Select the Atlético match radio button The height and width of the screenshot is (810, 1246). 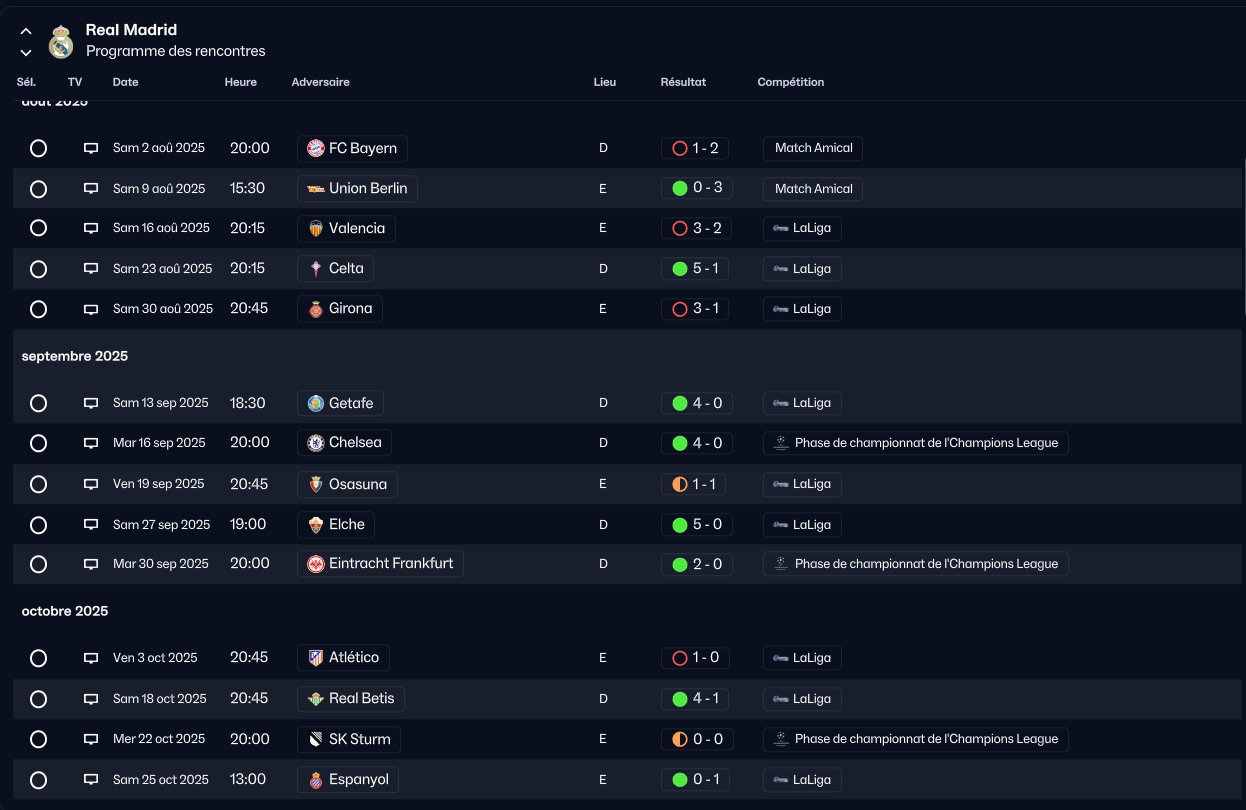pyautogui.click(x=39, y=659)
